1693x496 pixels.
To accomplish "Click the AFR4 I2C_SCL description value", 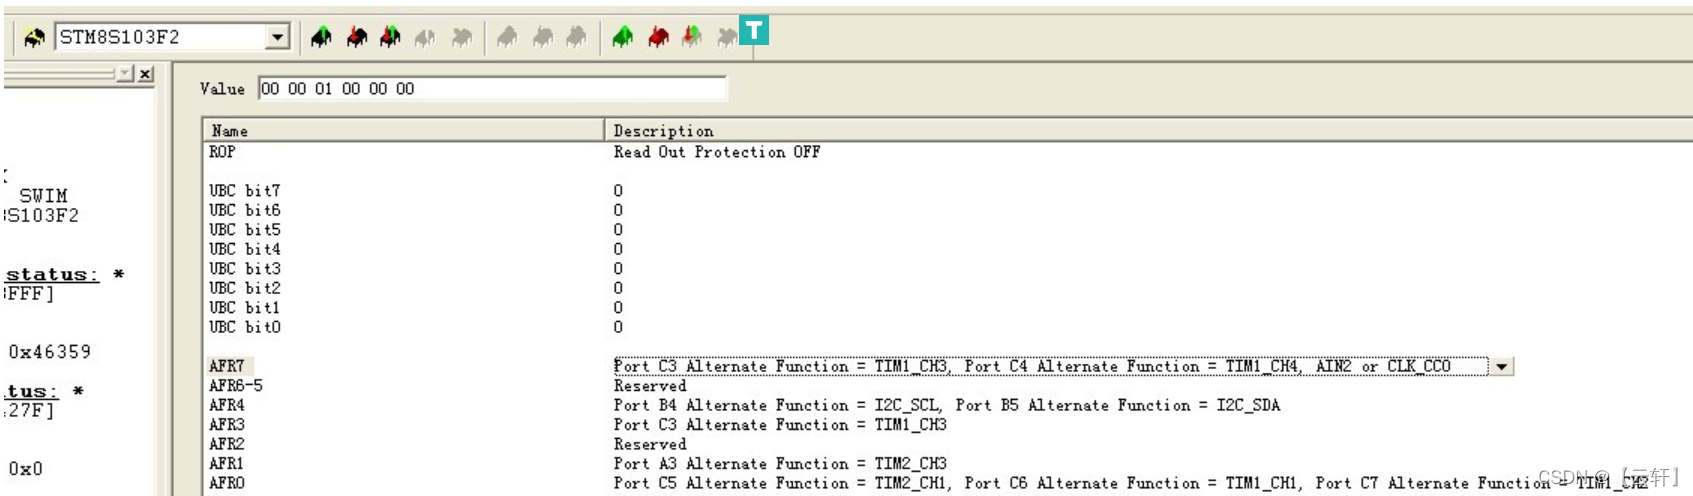I will click(947, 405).
